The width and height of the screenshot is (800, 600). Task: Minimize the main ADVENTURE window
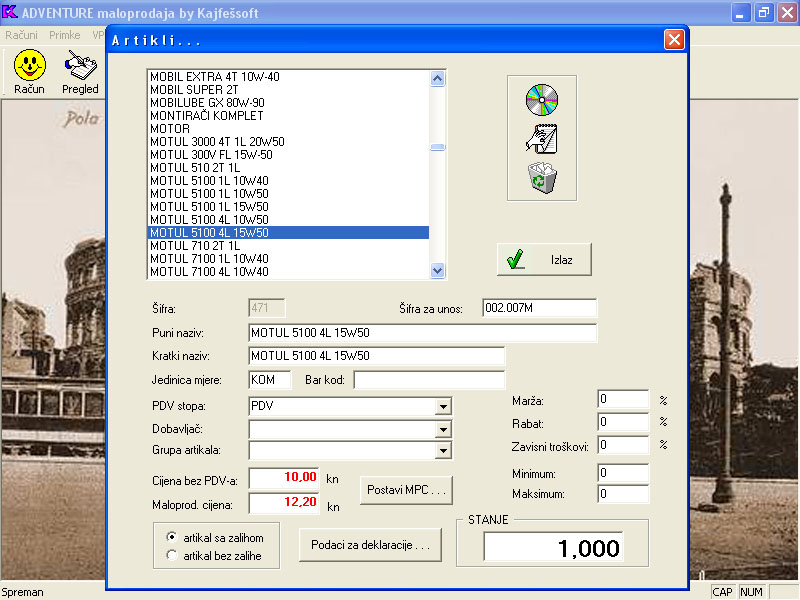[x=740, y=12]
